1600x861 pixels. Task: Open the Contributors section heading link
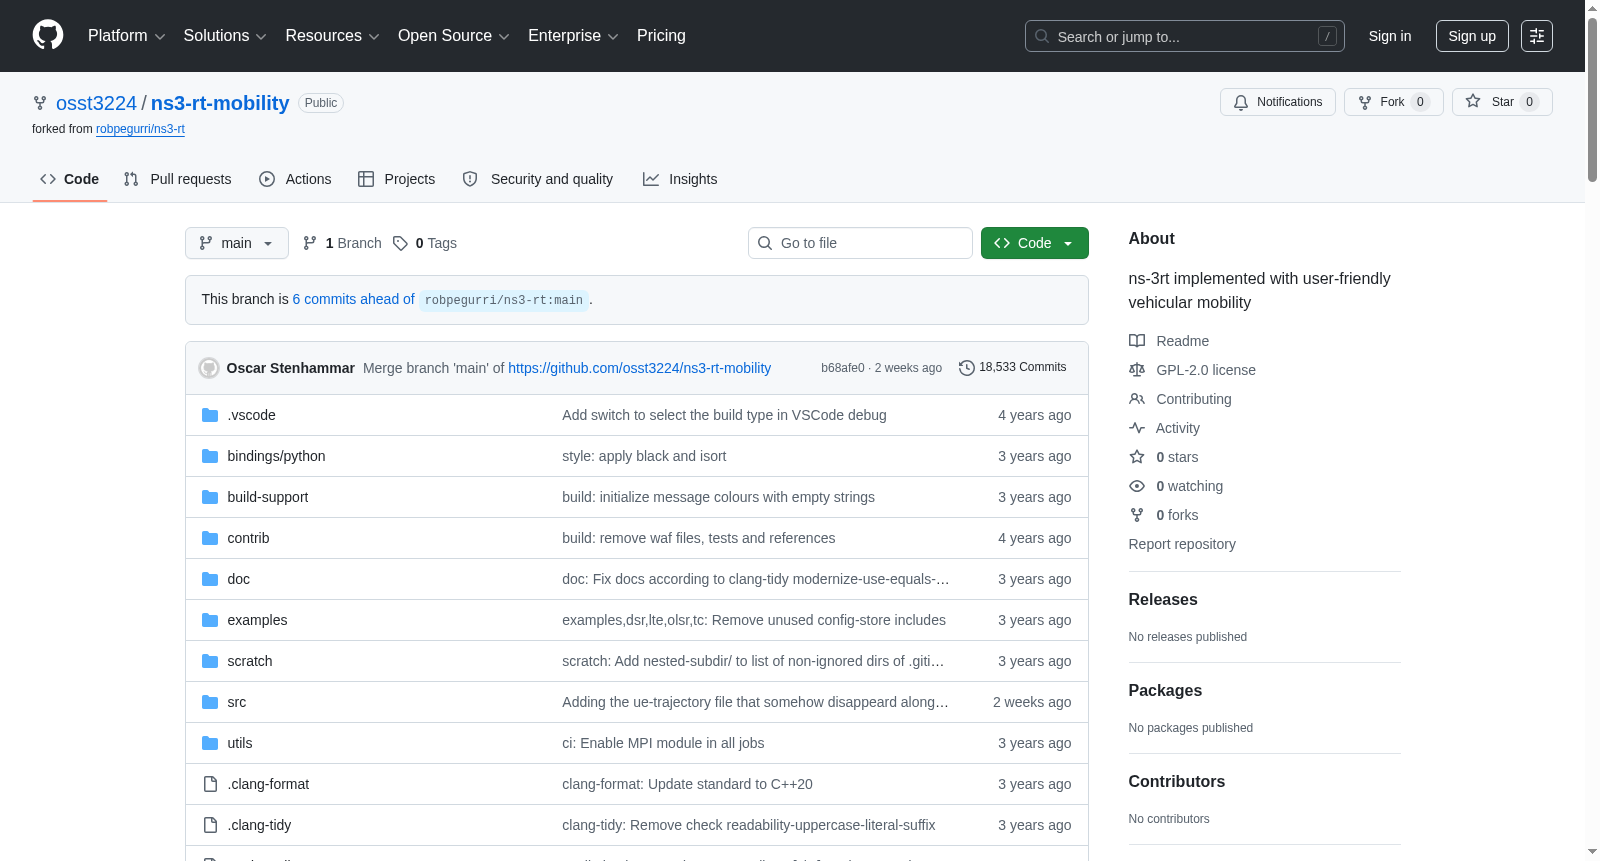(1177, 781)
